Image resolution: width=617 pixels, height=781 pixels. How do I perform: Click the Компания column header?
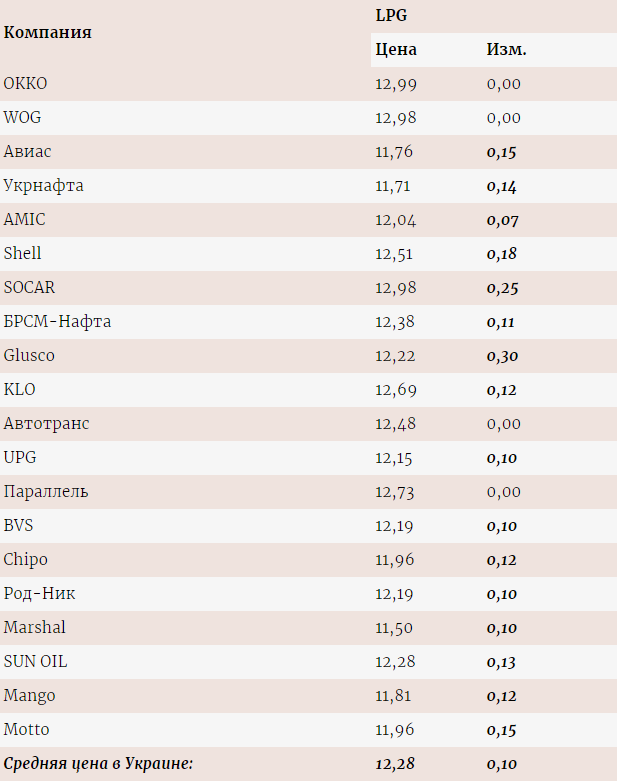(x=48, y=32)
